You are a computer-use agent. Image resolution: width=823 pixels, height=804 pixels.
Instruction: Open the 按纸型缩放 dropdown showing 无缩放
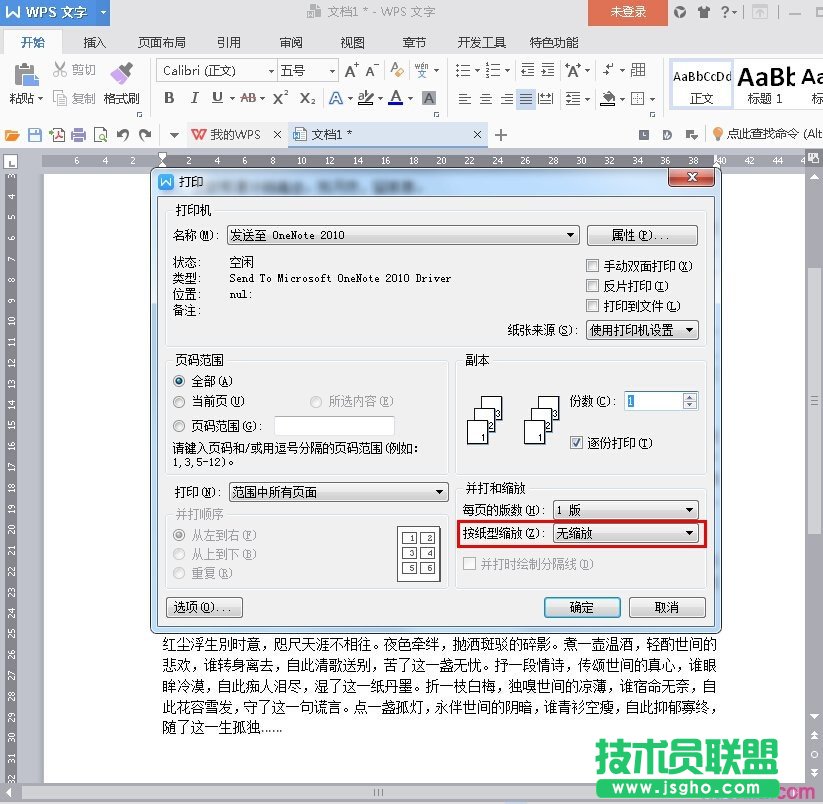point(626,533)
